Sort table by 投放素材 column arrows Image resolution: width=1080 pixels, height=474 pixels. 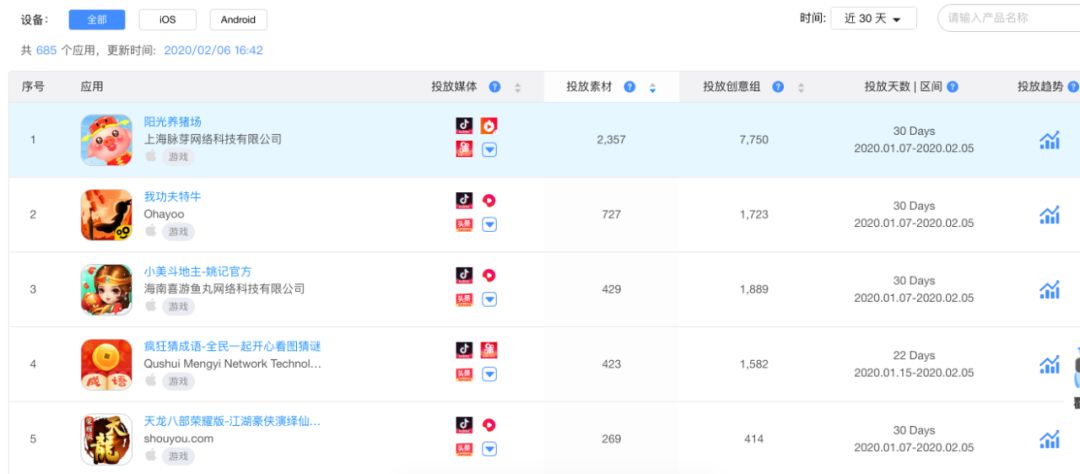(x=653, y=87)
